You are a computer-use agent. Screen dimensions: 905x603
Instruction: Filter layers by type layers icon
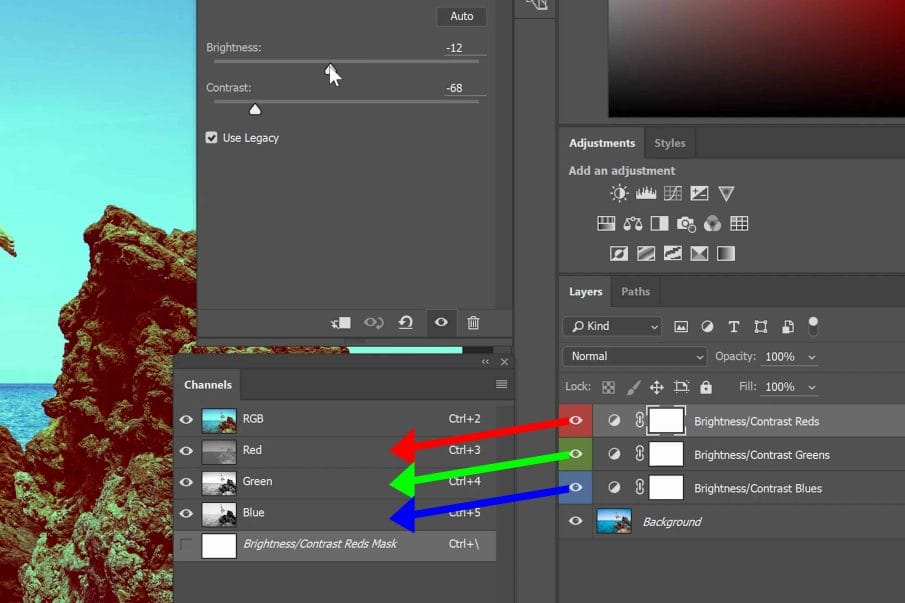734,327
